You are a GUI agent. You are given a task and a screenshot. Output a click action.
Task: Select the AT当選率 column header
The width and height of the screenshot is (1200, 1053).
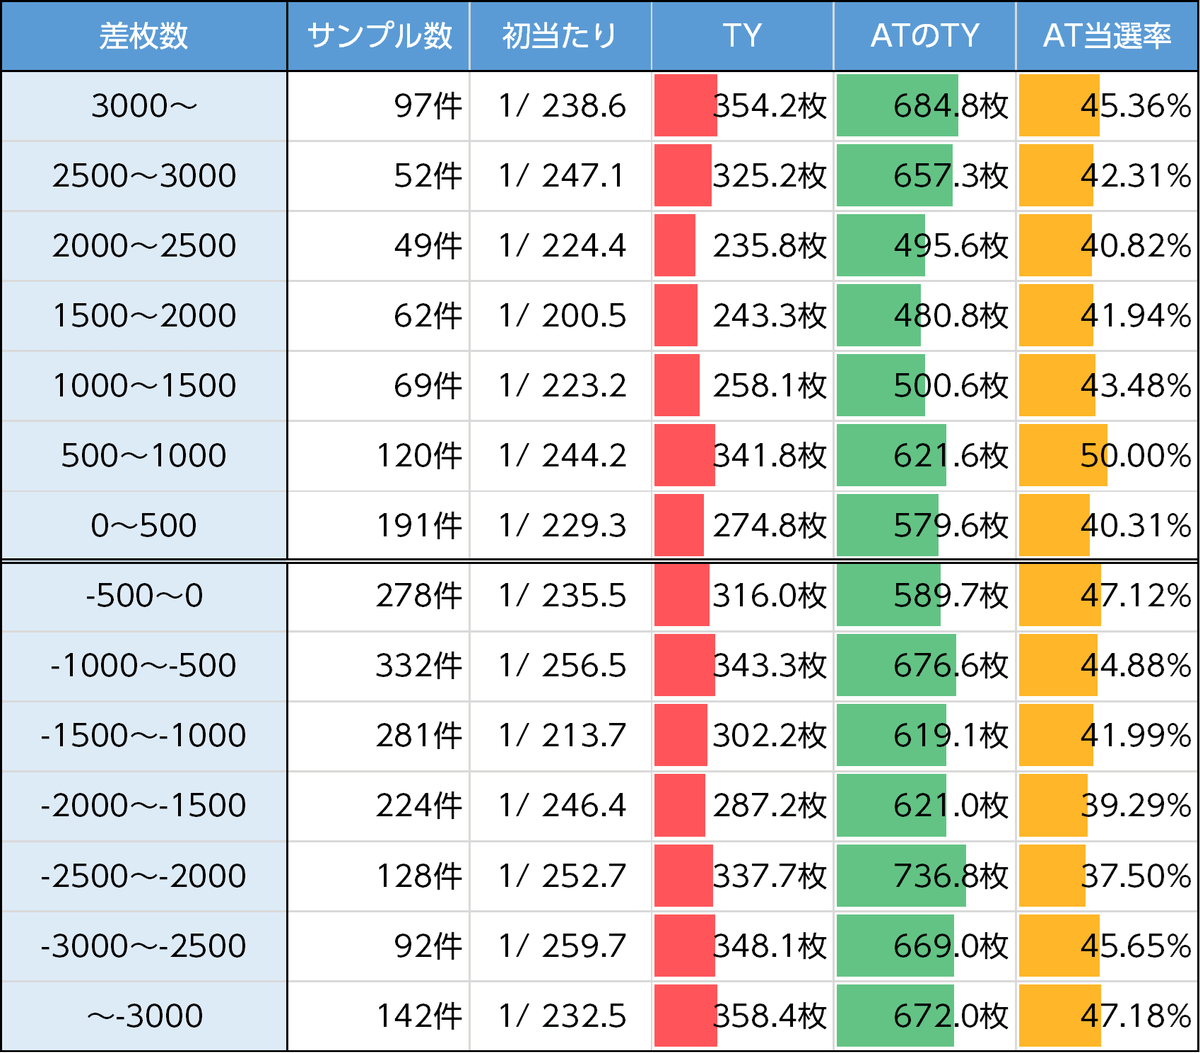1107,36
